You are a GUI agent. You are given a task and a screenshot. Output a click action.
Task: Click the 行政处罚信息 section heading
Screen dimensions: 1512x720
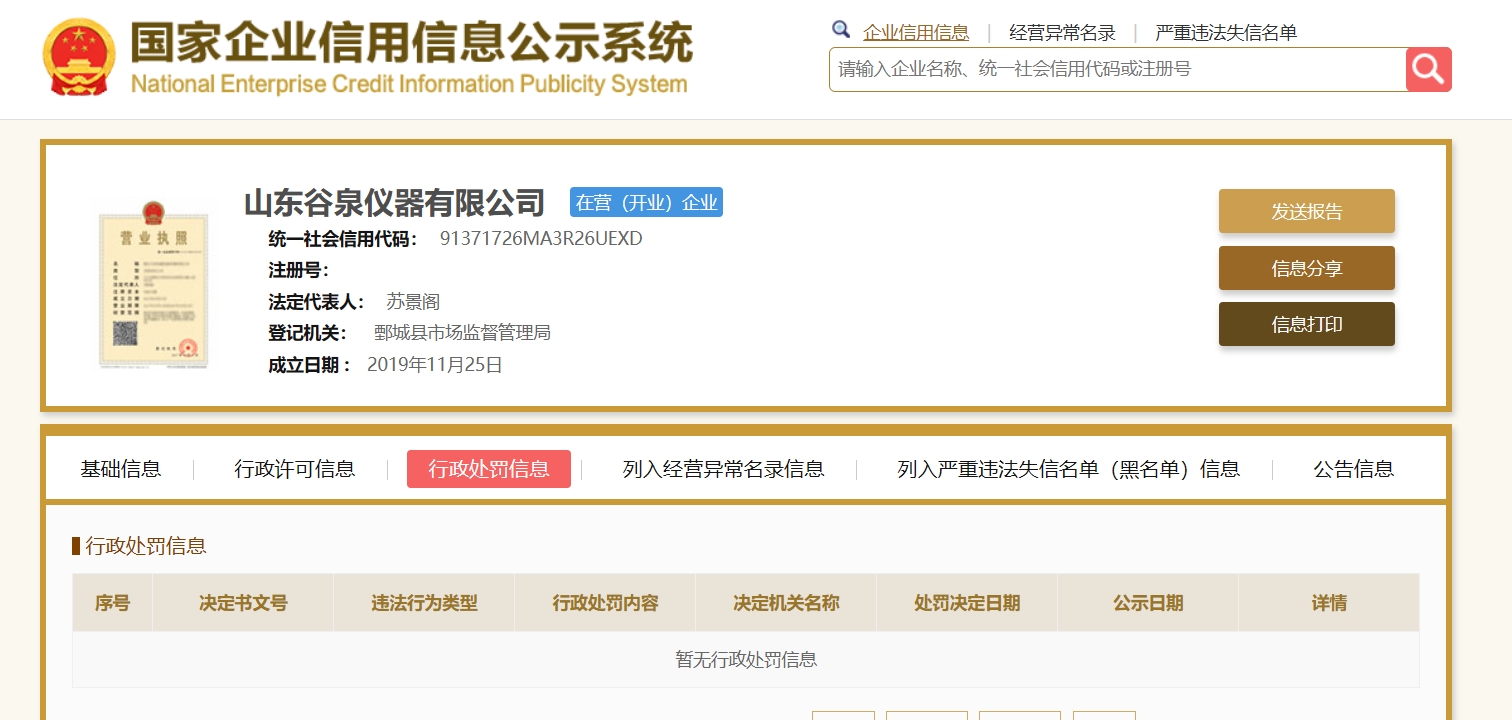[146, 546]
